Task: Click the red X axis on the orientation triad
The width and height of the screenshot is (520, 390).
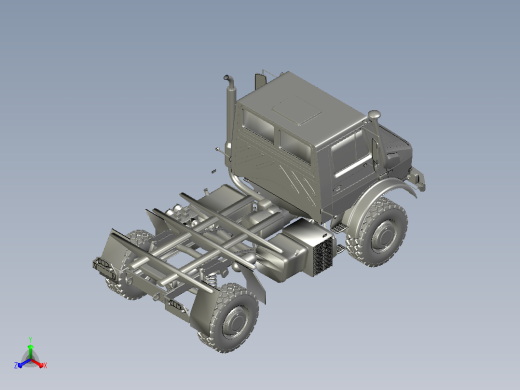Action: point(40,364)
